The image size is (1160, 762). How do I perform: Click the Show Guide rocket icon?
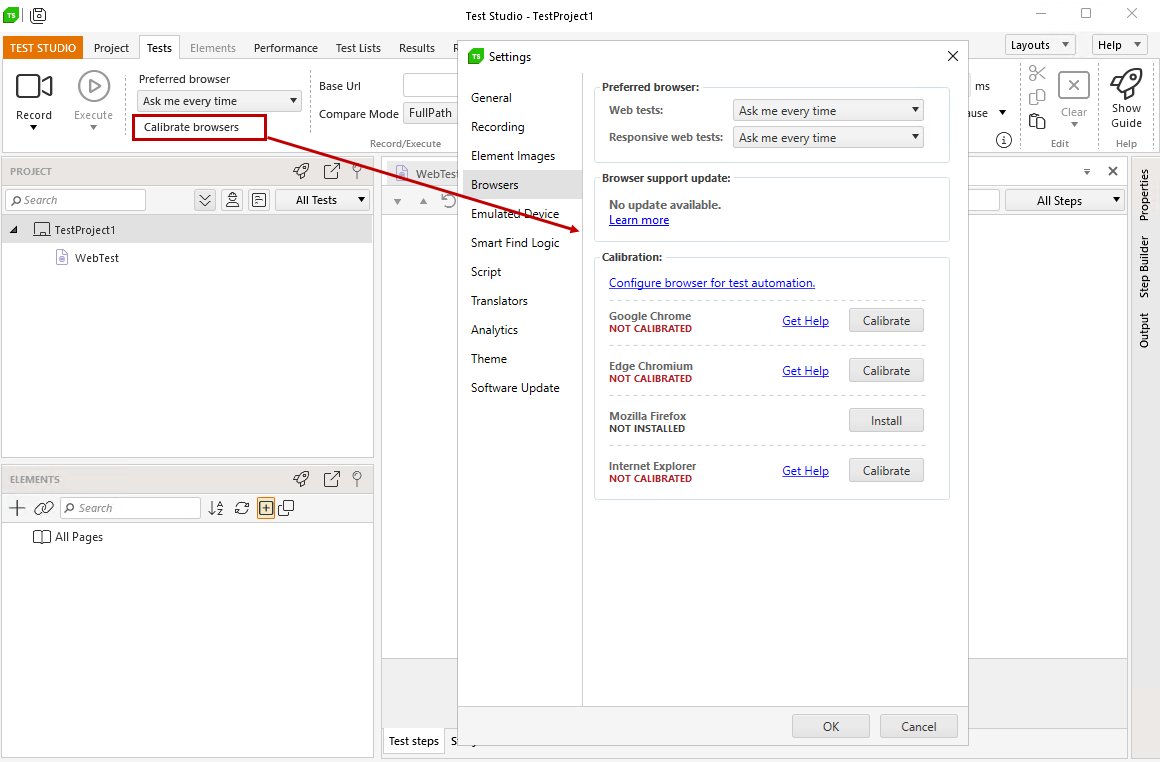point(1126,84)
